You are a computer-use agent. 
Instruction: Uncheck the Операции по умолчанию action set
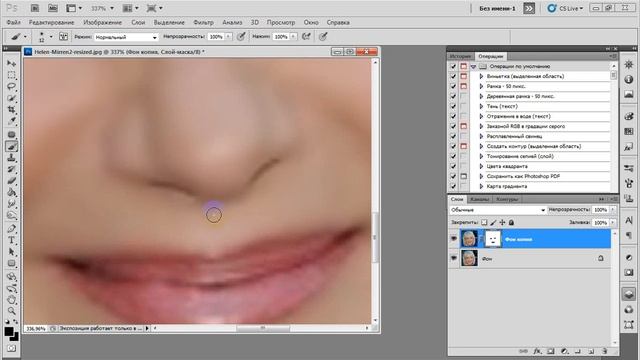point(453,66)
